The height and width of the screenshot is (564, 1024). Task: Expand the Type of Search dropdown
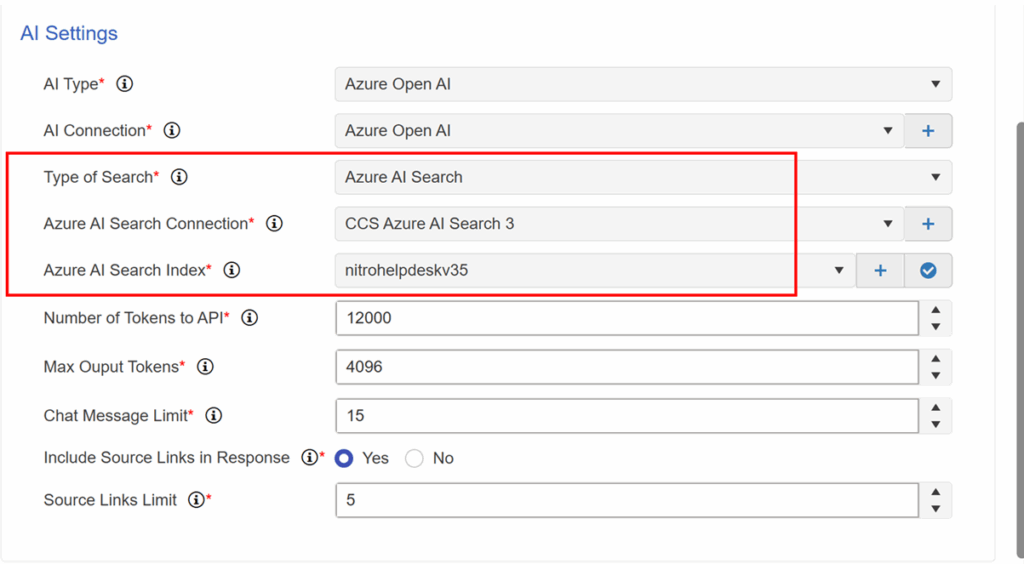[x=643, y=177]
